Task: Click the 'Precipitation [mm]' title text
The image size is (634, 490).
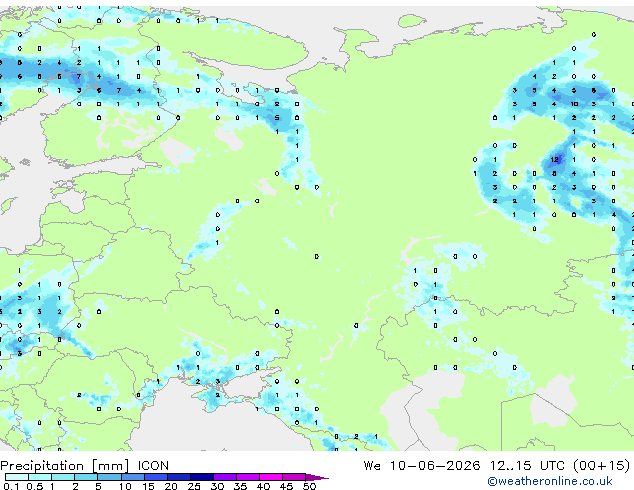Action: [65, 466]
